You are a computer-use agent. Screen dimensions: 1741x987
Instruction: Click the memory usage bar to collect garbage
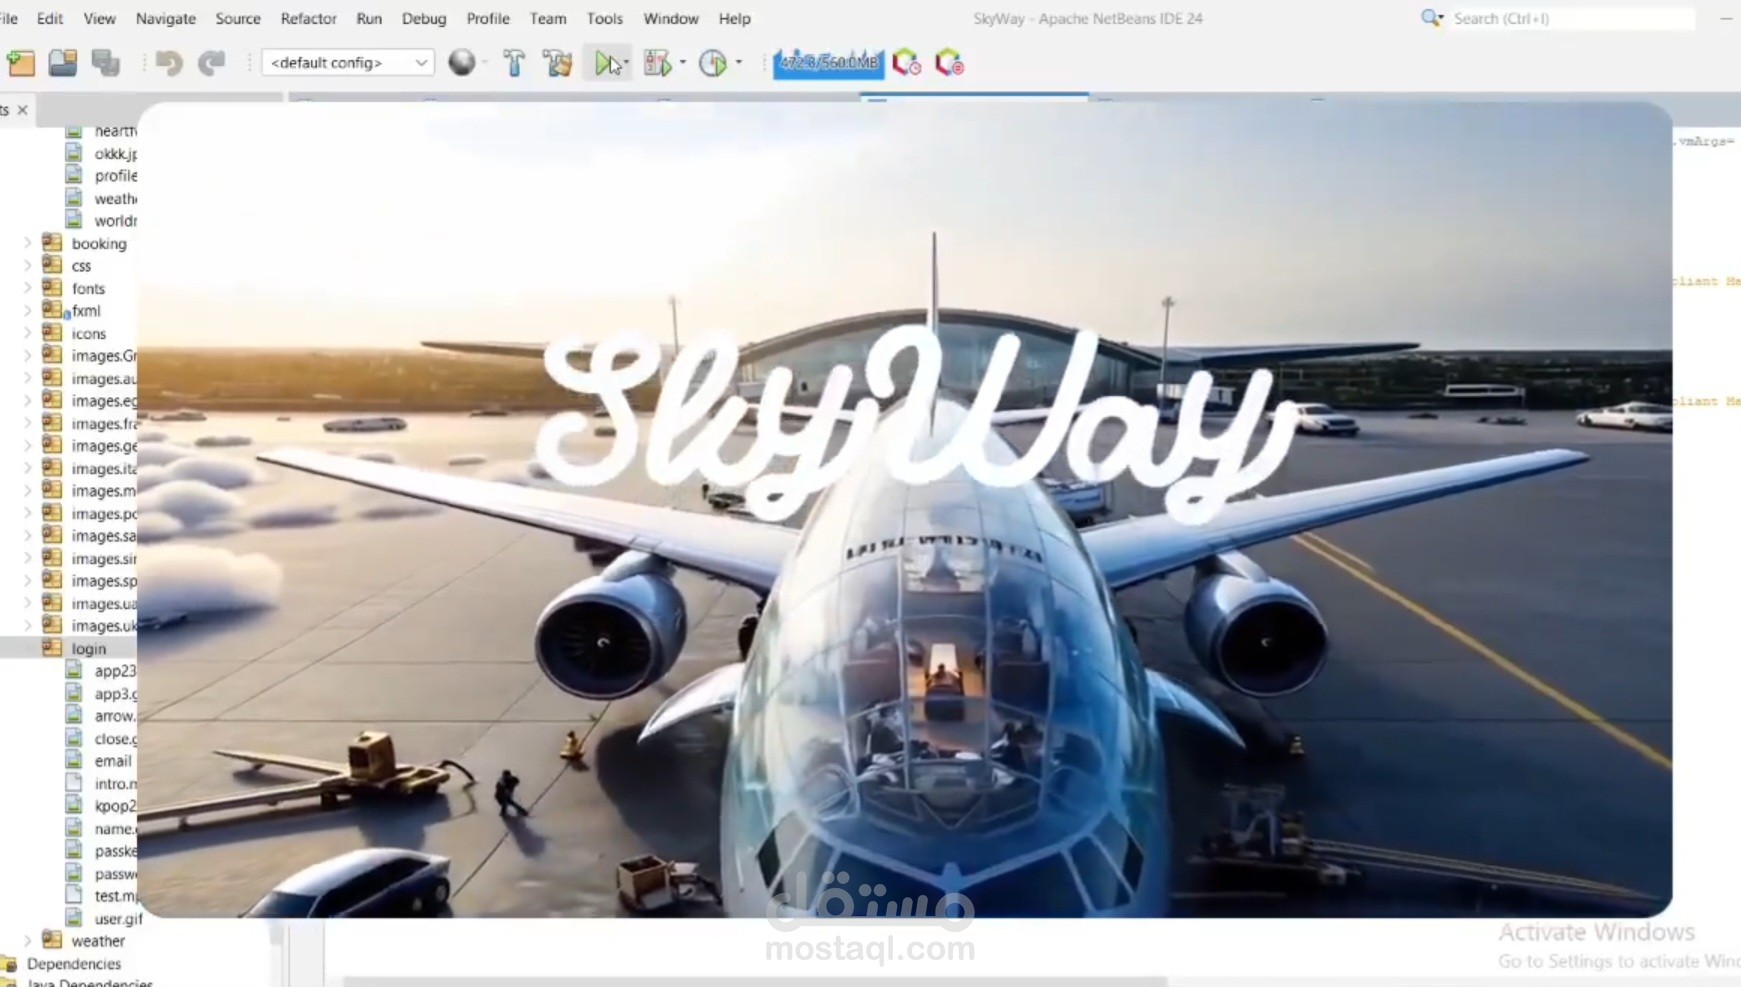[x=828, y=62]
